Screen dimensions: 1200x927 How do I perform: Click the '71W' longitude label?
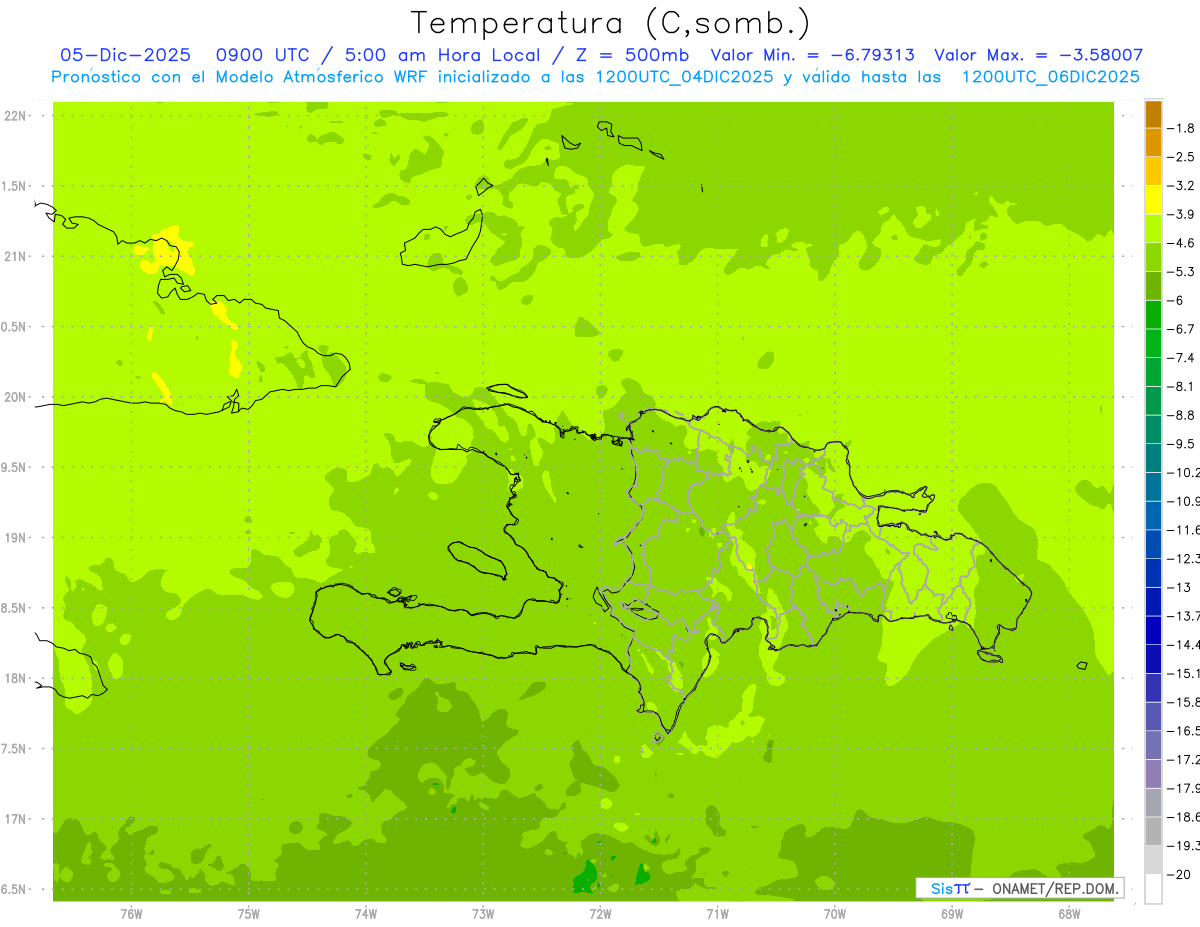coord(717,915)
